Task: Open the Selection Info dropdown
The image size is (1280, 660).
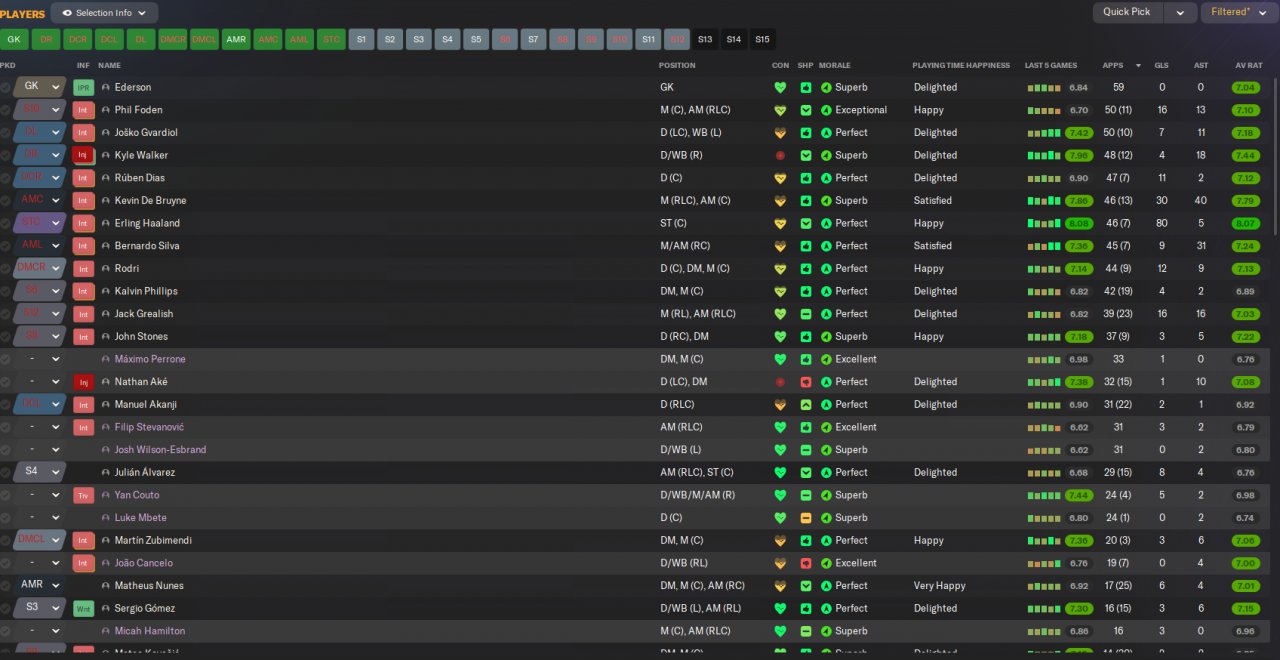Action: pos(104,13)
